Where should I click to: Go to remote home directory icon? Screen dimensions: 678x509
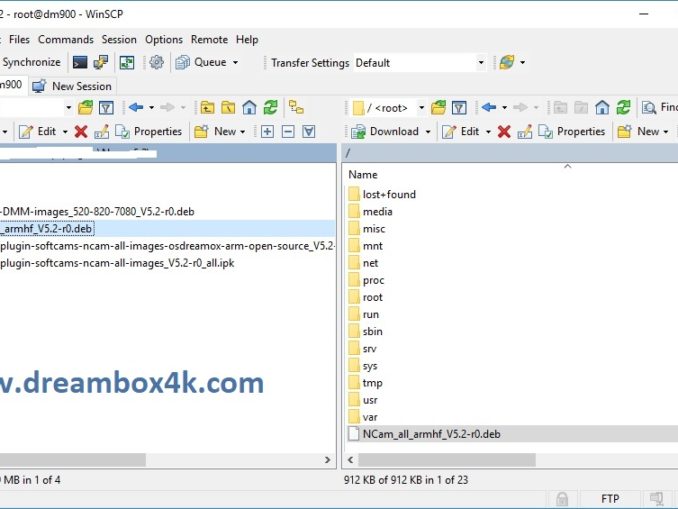point(602,107)
